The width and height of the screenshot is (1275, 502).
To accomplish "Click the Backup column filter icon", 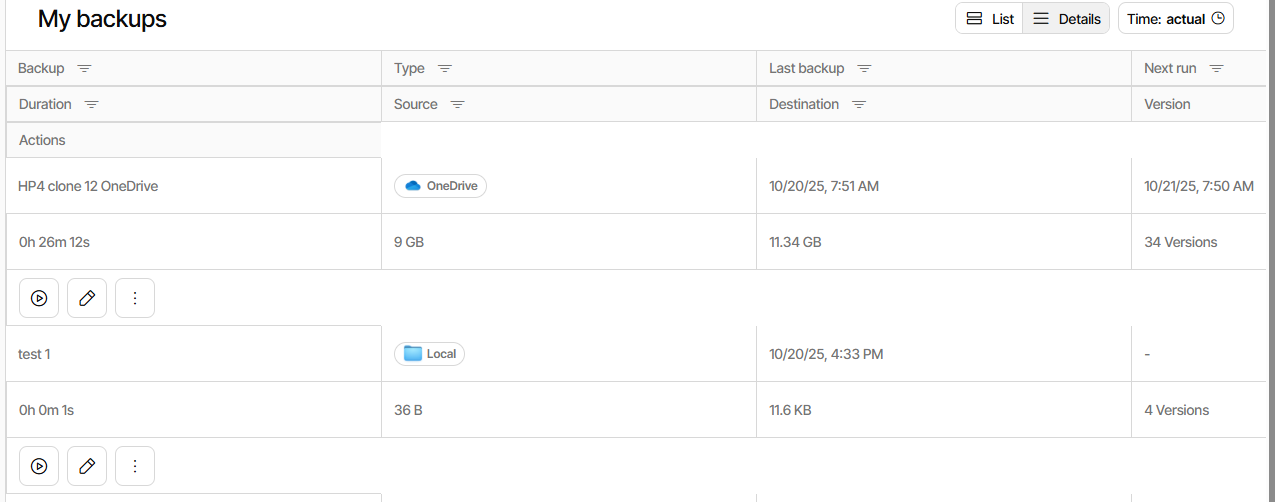I will (x=85, y=69).
